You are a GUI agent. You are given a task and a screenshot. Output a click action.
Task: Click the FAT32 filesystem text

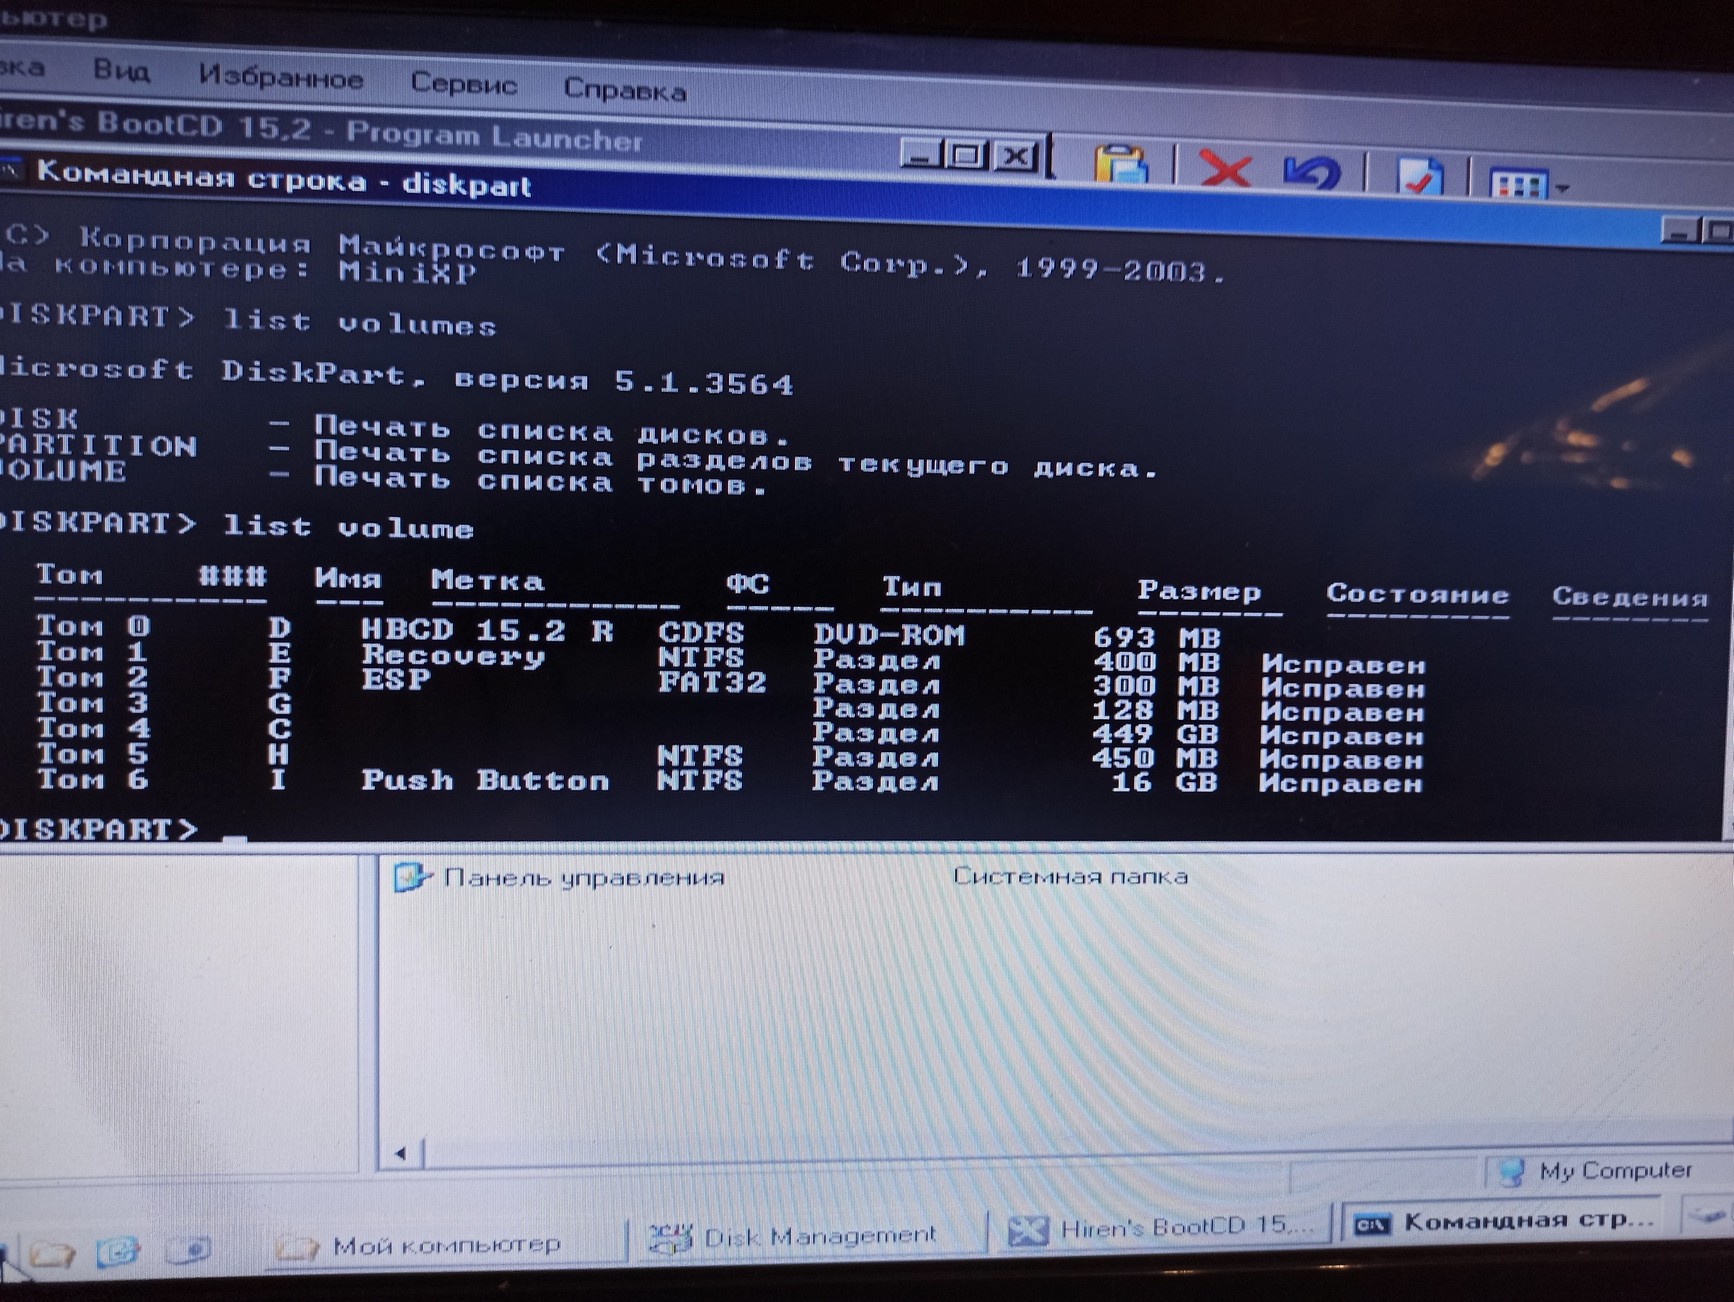pos(712,683)
